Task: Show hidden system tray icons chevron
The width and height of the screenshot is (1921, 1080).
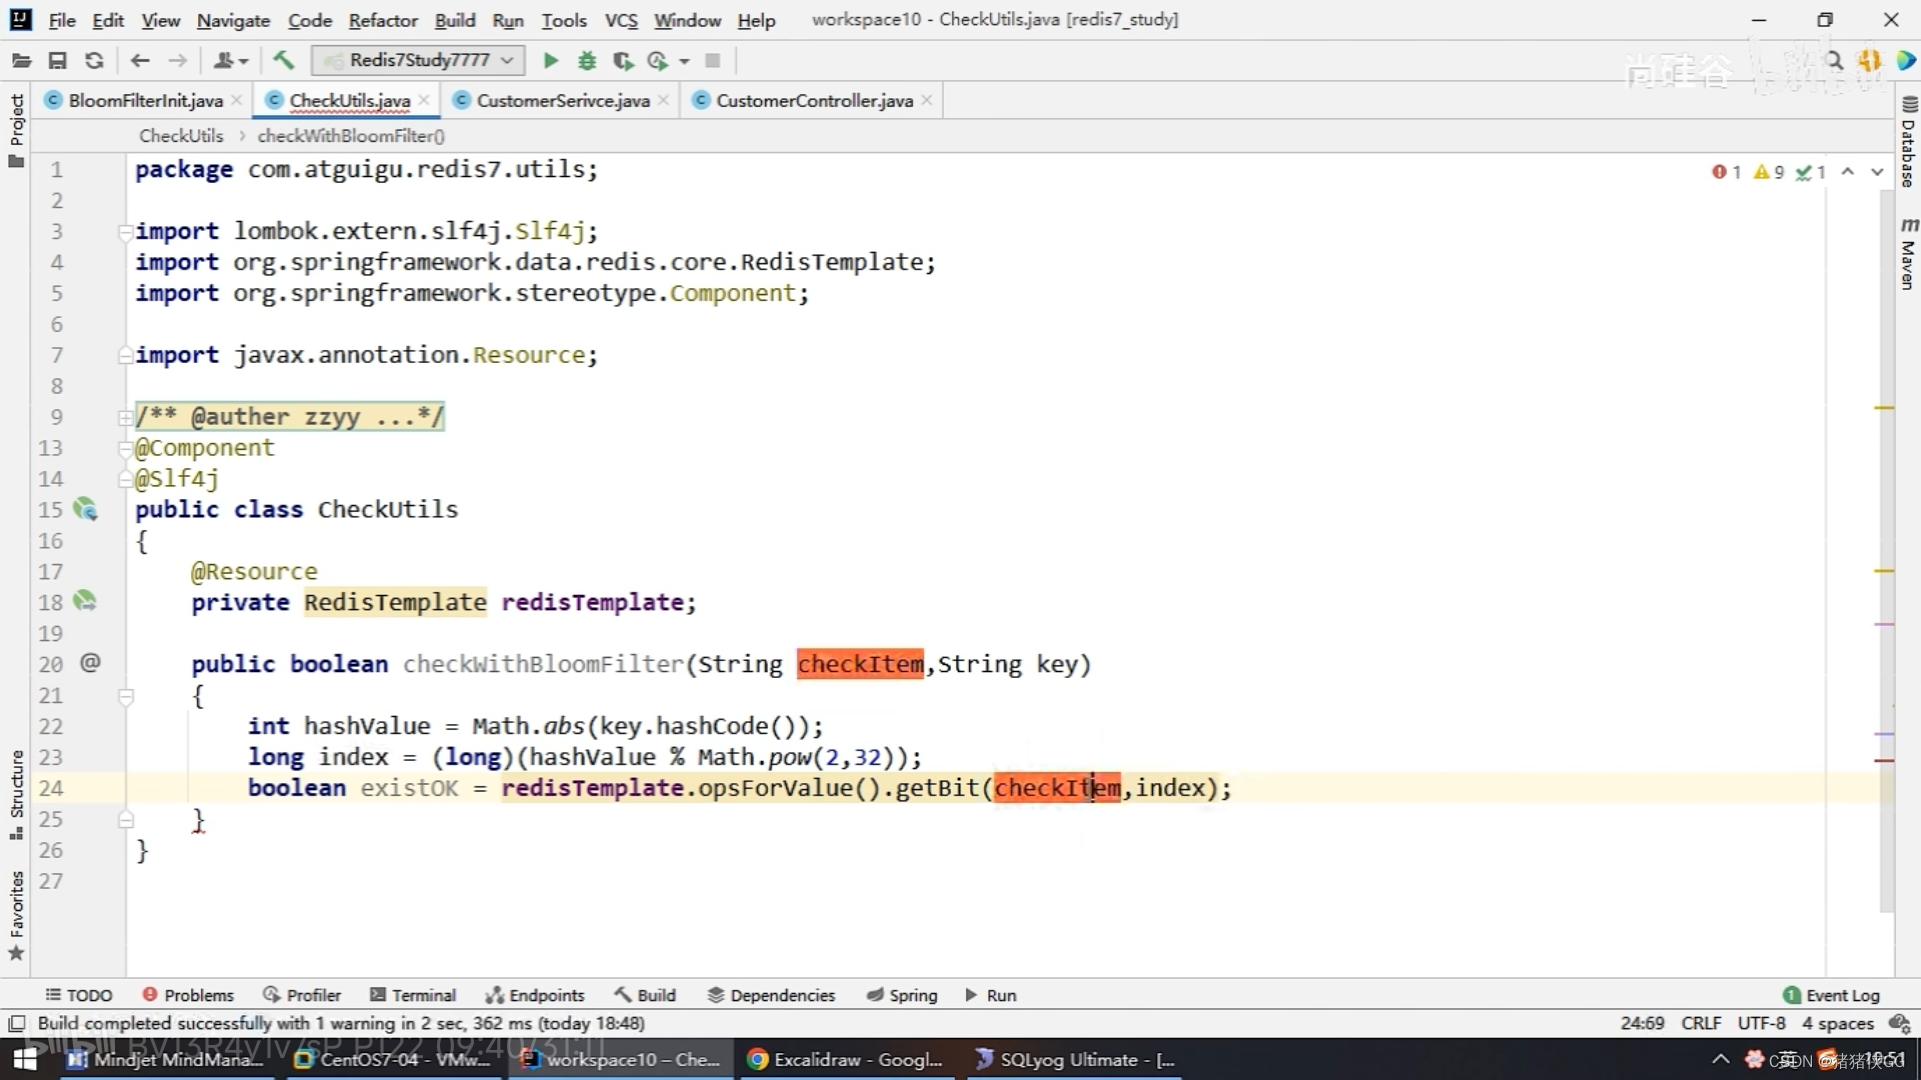Action: point(1720,1059)
